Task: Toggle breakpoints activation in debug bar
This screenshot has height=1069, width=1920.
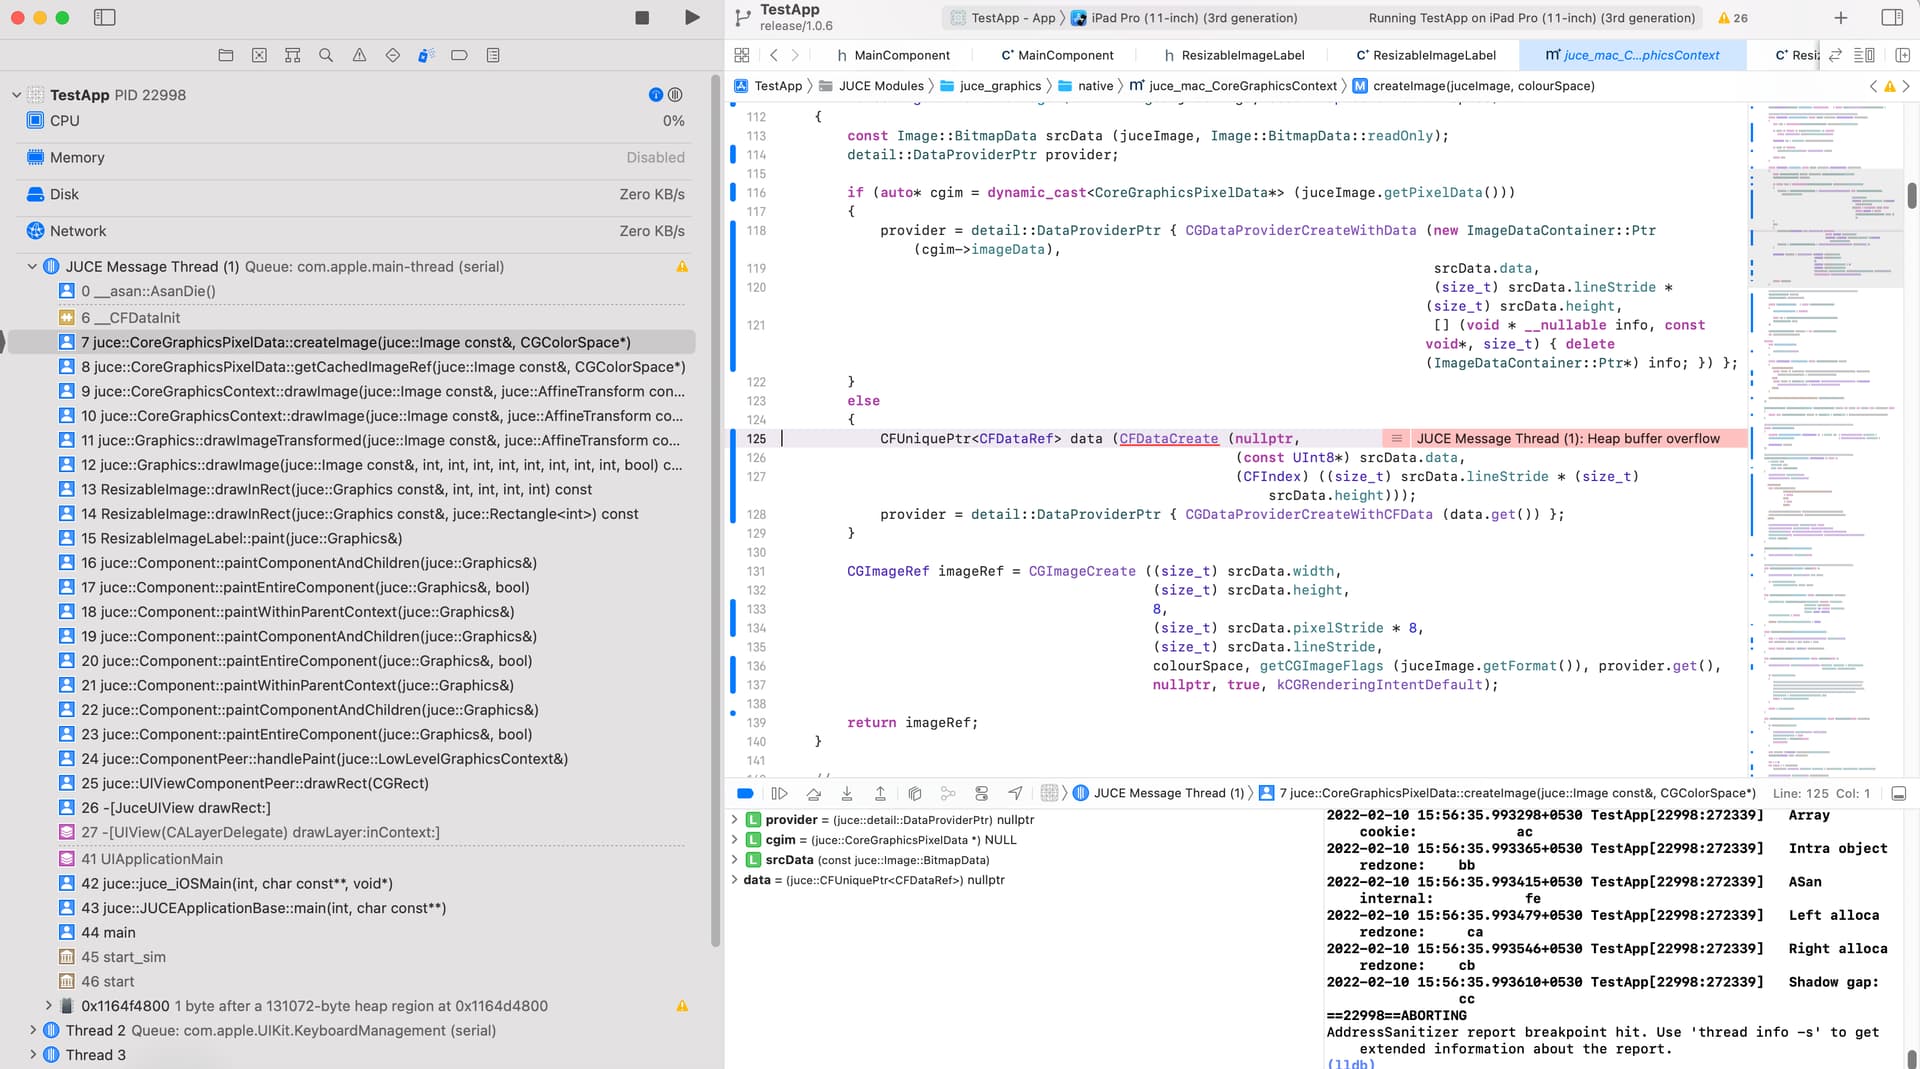Action: (745, 793)
